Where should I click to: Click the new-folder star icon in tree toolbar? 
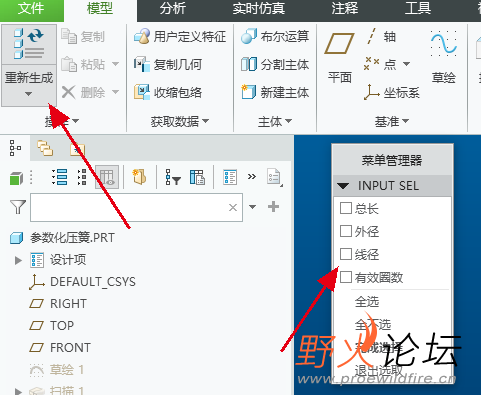(x=139, y=177)
